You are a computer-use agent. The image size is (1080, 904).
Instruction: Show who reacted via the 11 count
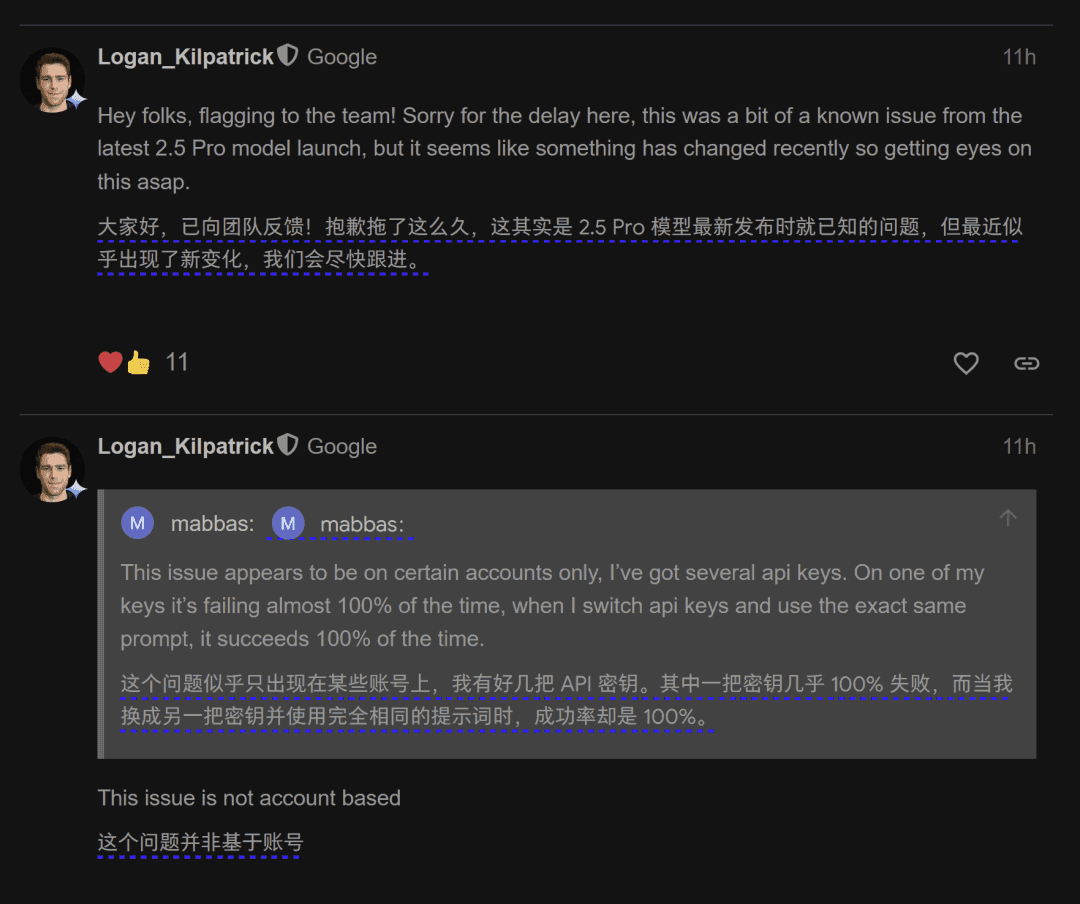pos(177,362)
